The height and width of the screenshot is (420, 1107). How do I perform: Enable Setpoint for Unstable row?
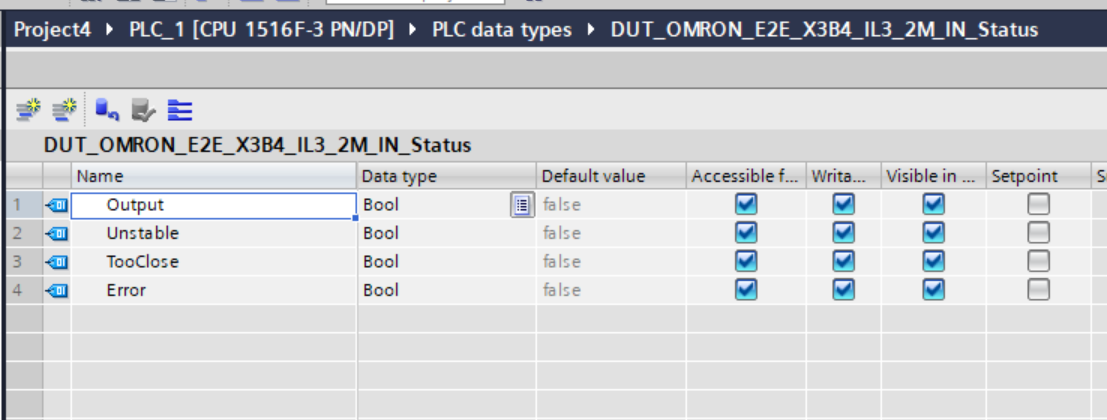[x=1038, y=233]
